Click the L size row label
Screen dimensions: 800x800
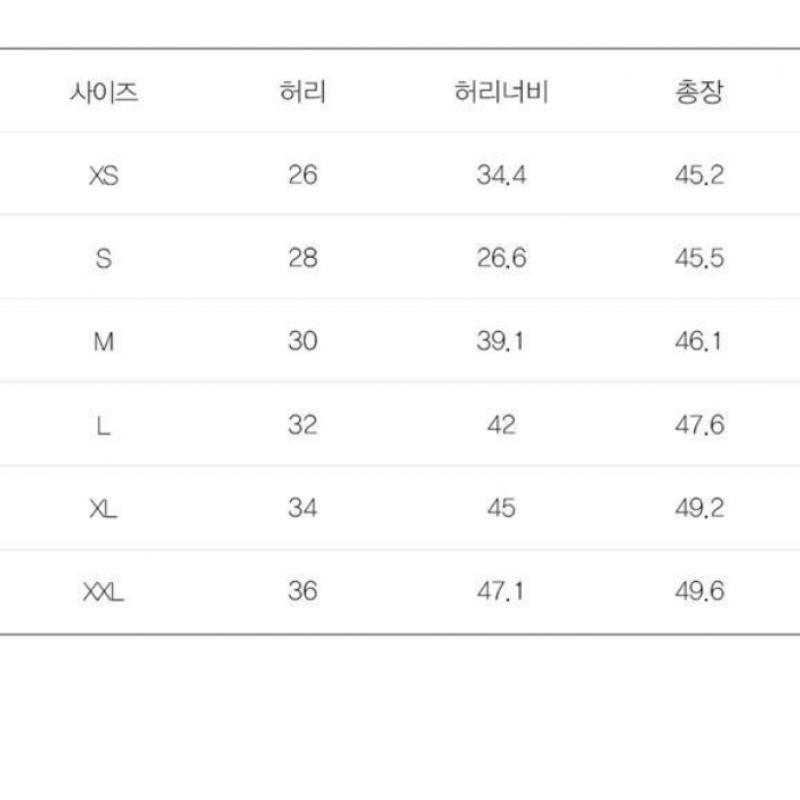[x=104, y=425]
